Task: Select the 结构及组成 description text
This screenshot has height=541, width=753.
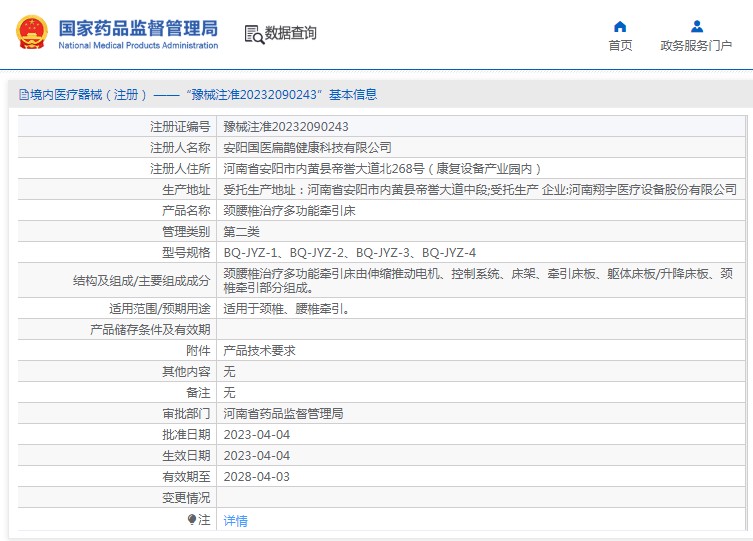Action: [x=478, y=280]
